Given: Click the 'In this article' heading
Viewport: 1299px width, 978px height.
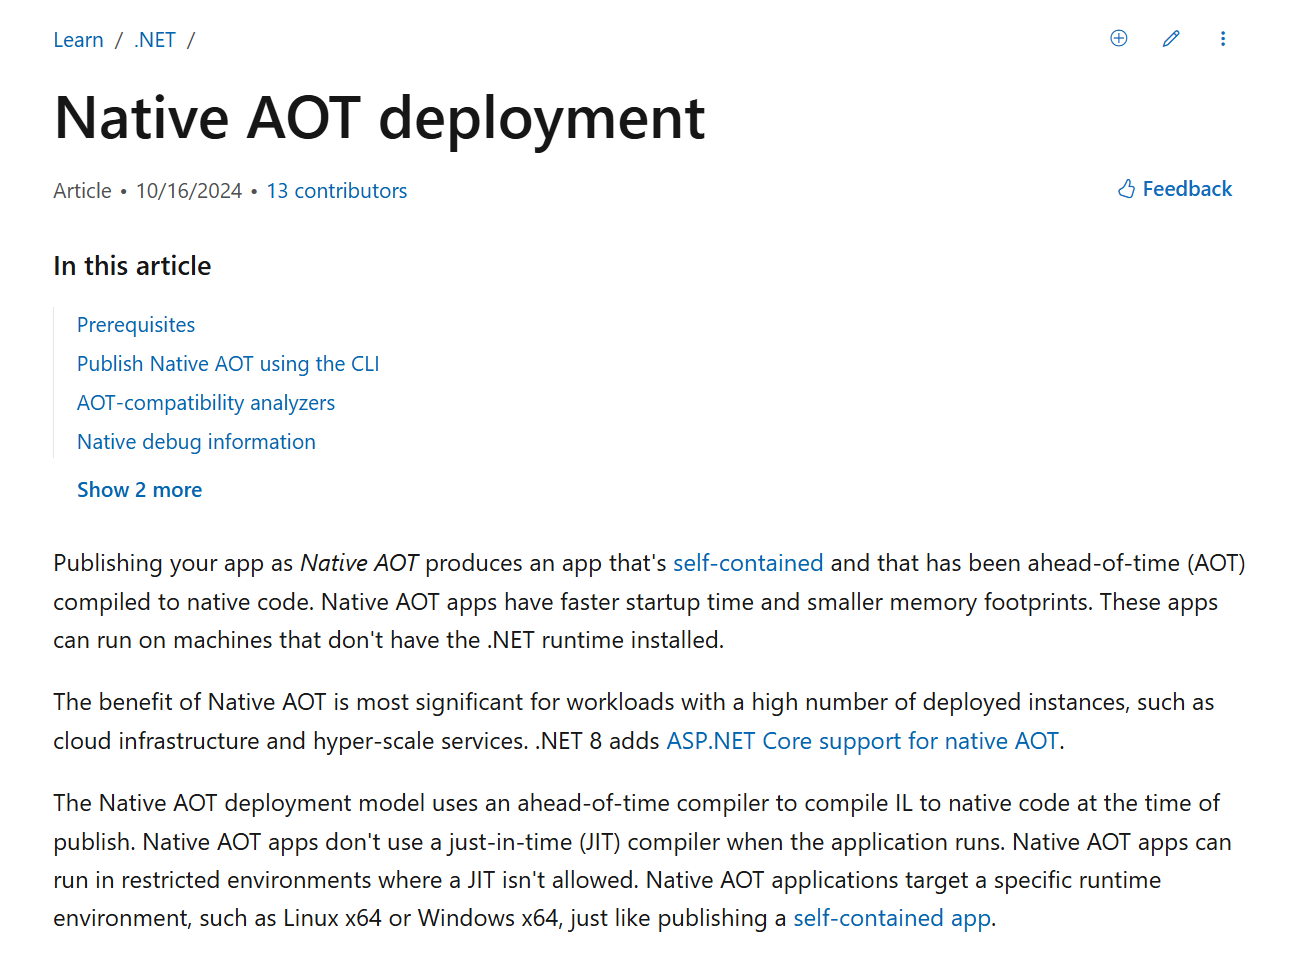Looking at the screenshot, I should pos(131,265).
